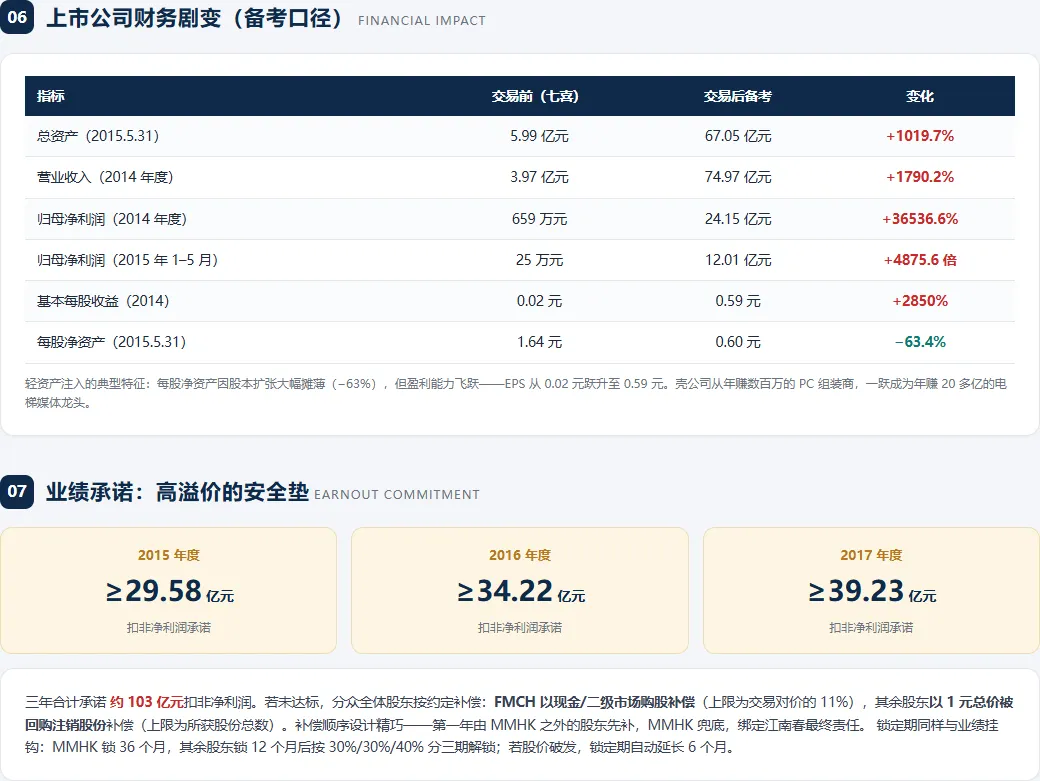Viewport: 1040px width, 781px height.
Task: Click the FINANCIAL IMPACT subtitle
Action: click(x=422, y=21)
